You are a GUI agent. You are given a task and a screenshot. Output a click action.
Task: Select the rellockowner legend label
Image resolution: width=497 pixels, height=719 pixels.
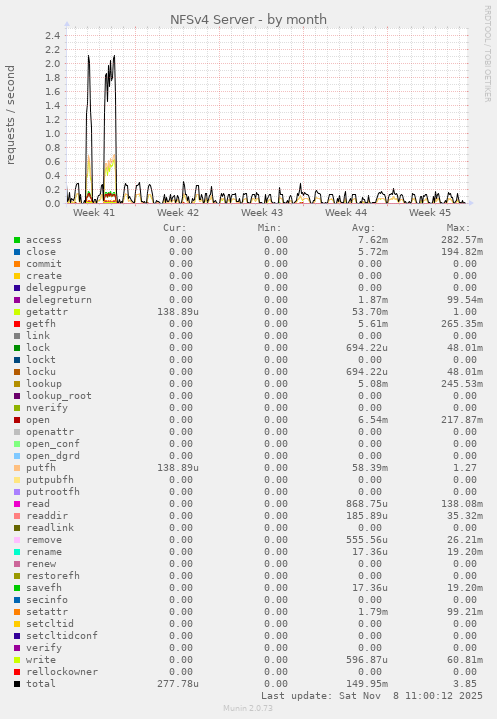(62, 672)
